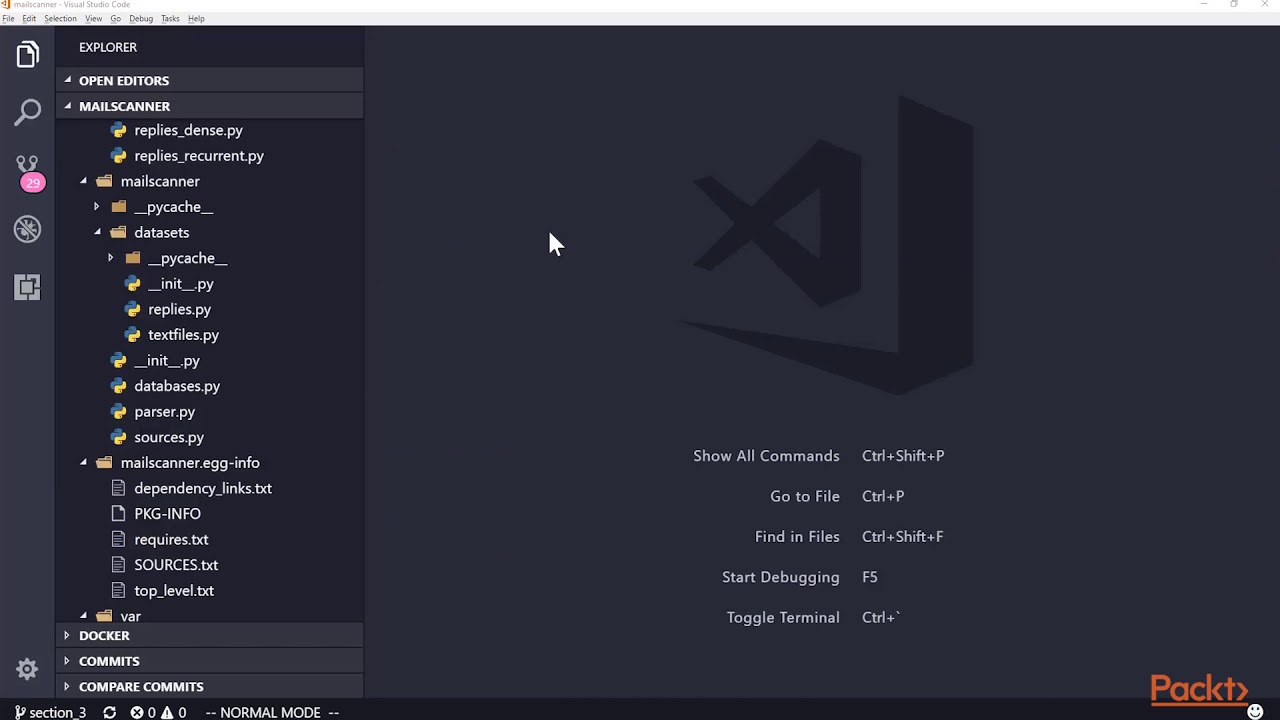Click the Show All Commands label

point(766,456)
